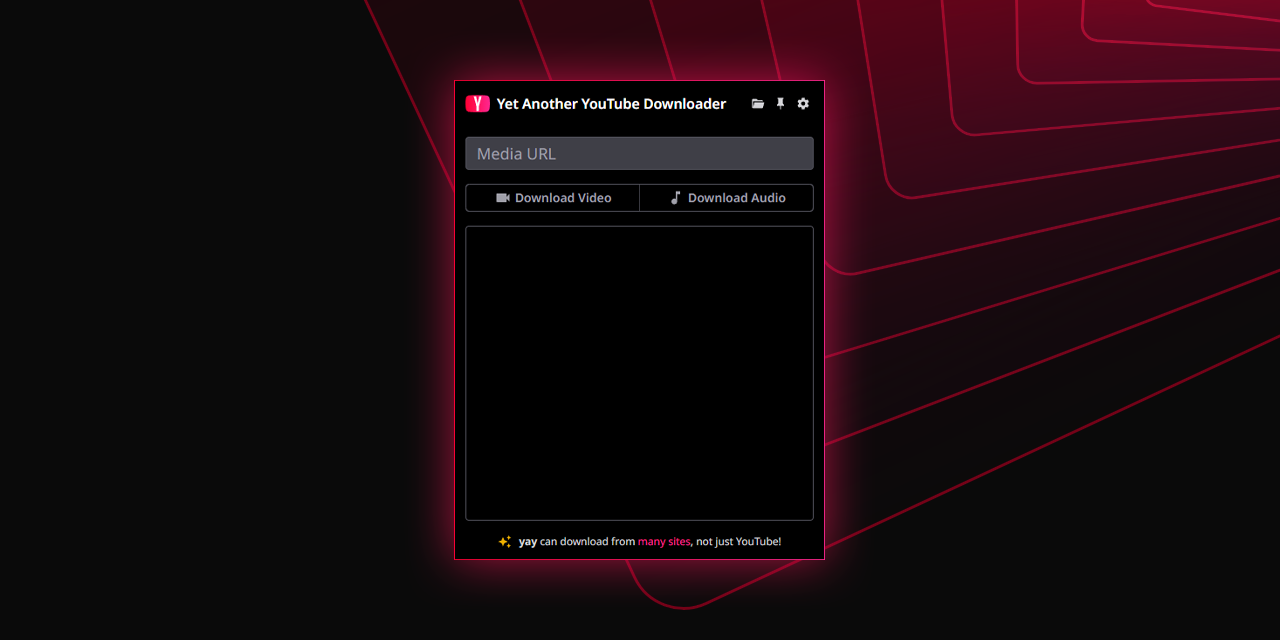Open settings via the gear control

point(803,103)
